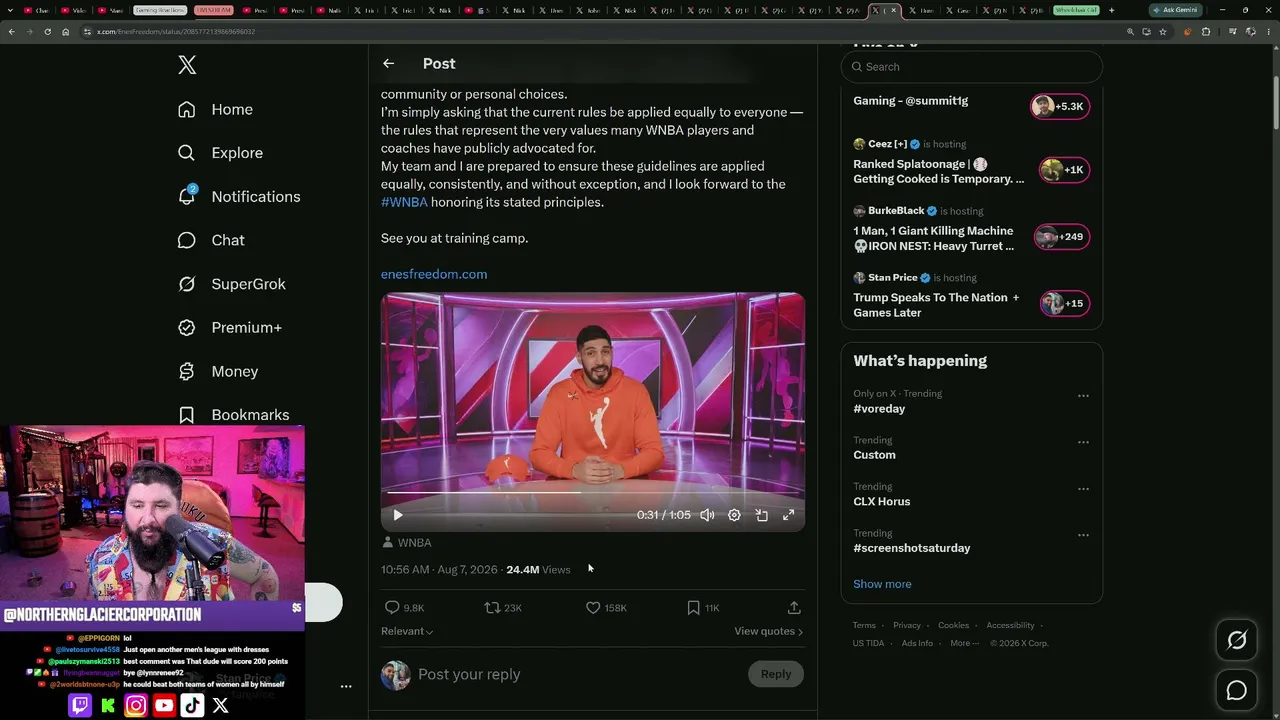Open the View quotes link
Screen dimensions: 1280x720
pos(769,631)
